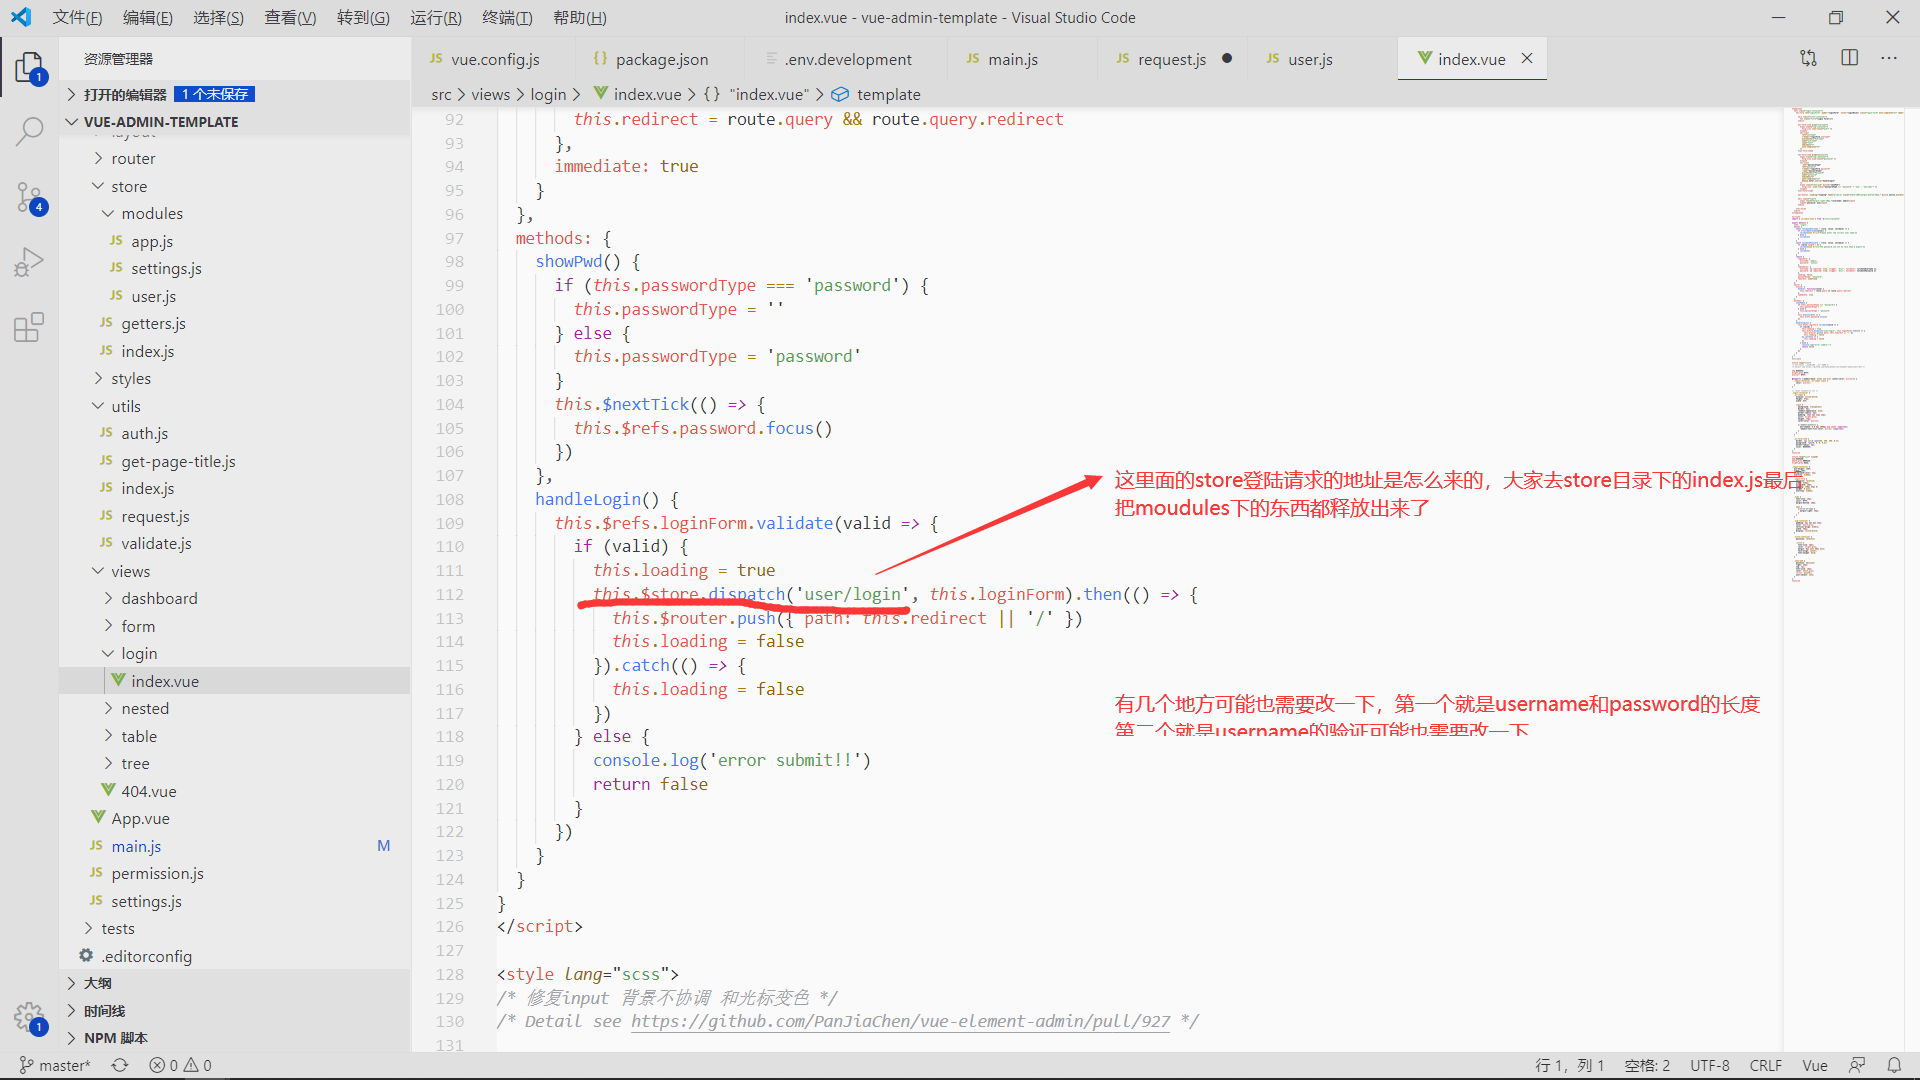Open the Explorer view in activity bar
This screenshot has height=1080, width=1920.
[x=29, y=67]
